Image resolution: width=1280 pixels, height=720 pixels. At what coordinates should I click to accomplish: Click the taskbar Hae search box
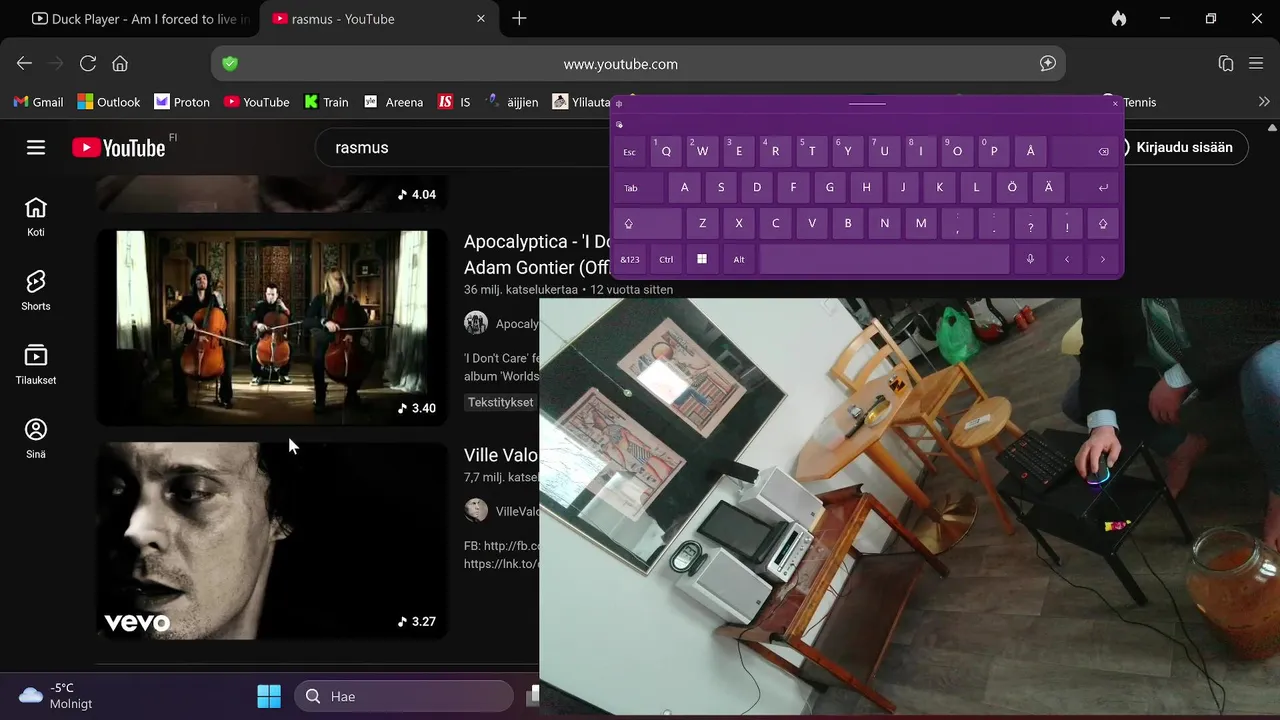404,696
